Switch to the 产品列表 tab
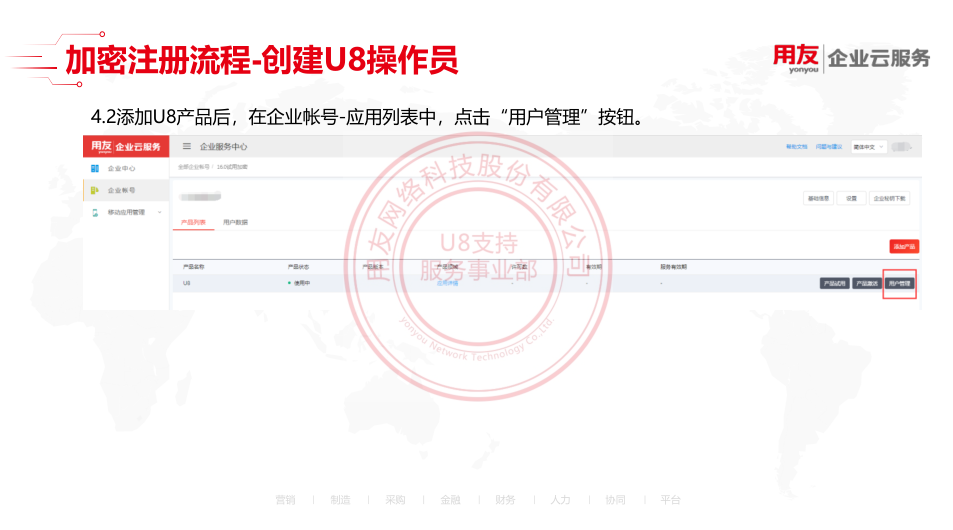Screen dimensions: 953x530 193,222
